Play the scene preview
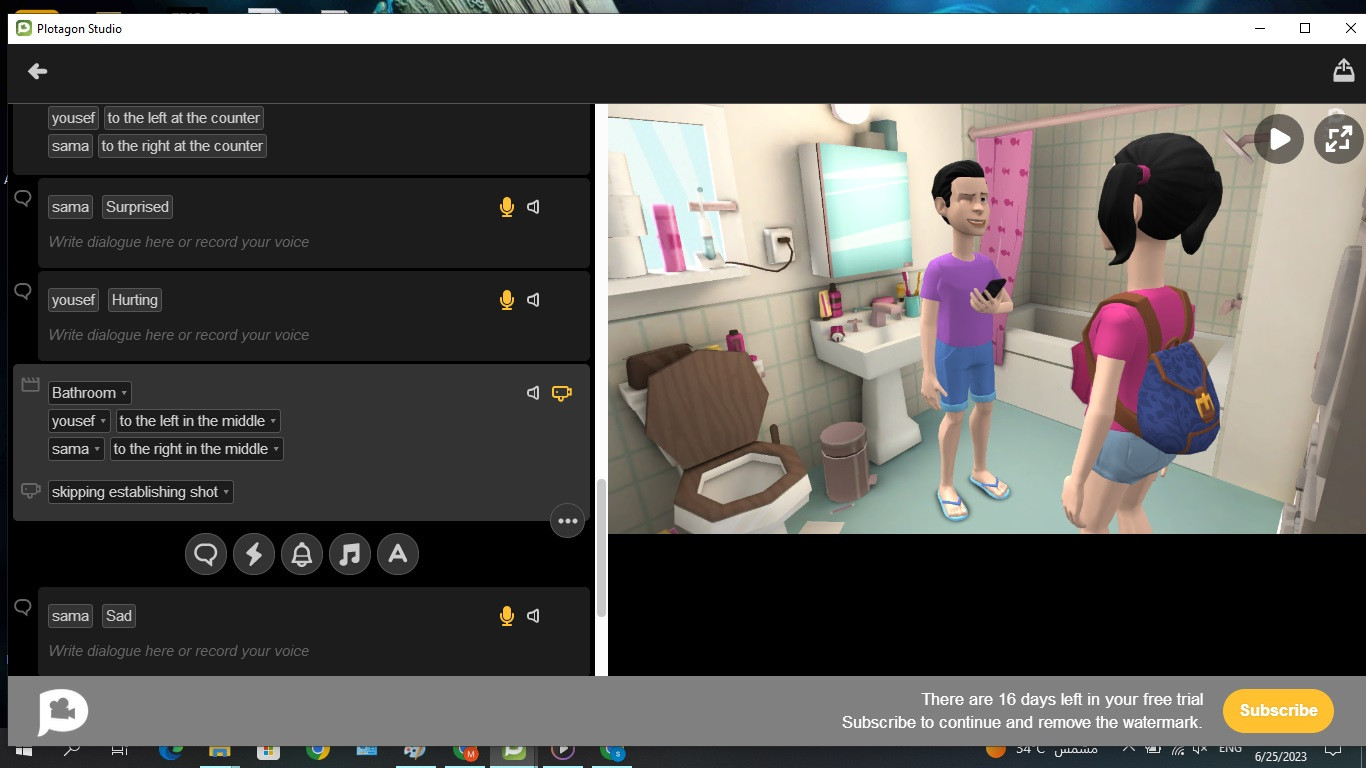The width and height of the screenshot is (1366, 768). tap(1280, 139)
